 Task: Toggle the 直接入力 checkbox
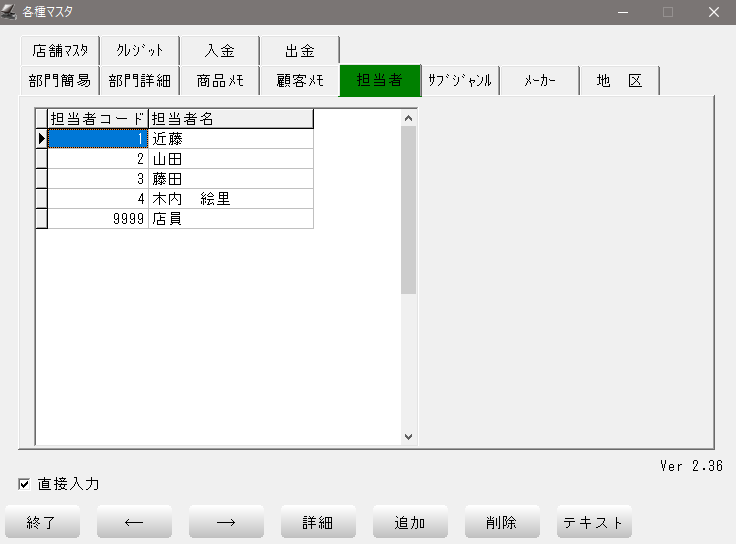(24, 485)
